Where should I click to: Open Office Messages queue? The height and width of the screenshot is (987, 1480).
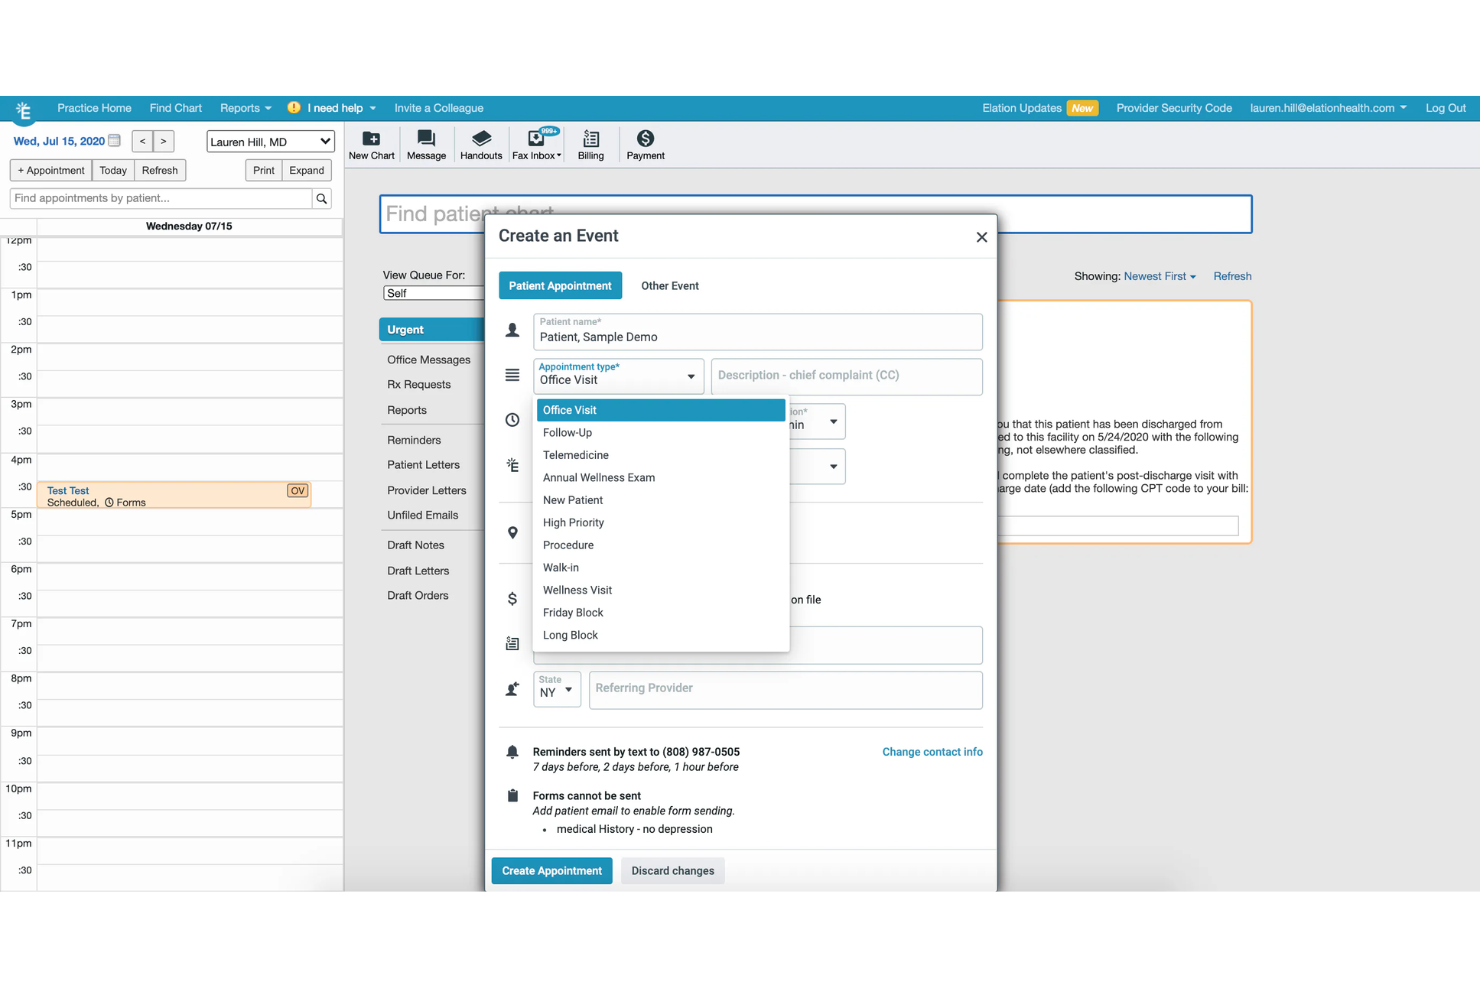pos(429,360)
